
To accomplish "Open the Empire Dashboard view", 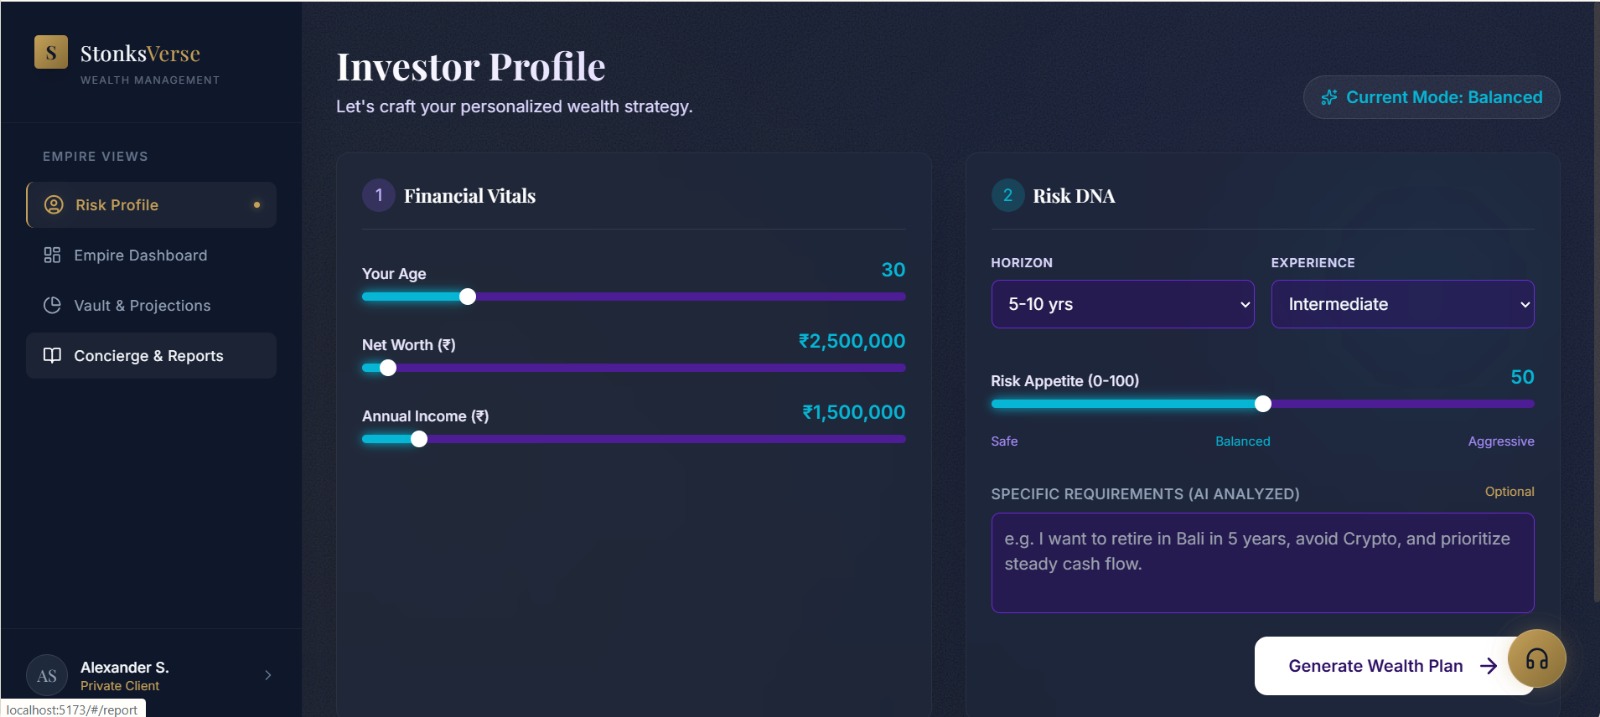I will click(140, 255).
